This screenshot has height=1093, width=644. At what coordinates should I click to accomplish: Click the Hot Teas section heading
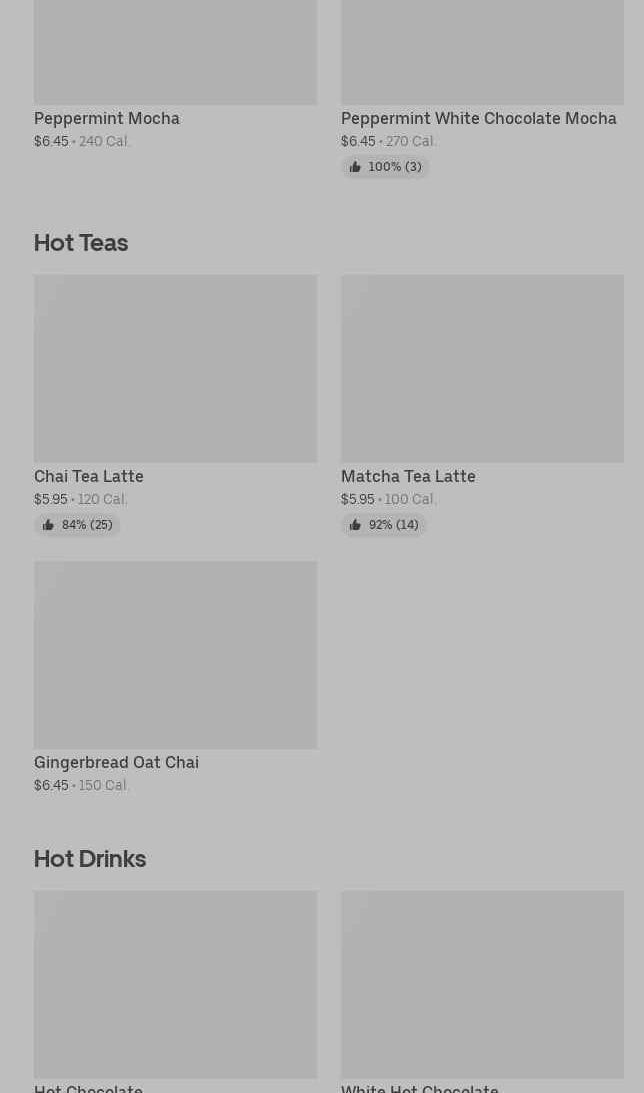(x=81, y=243)
